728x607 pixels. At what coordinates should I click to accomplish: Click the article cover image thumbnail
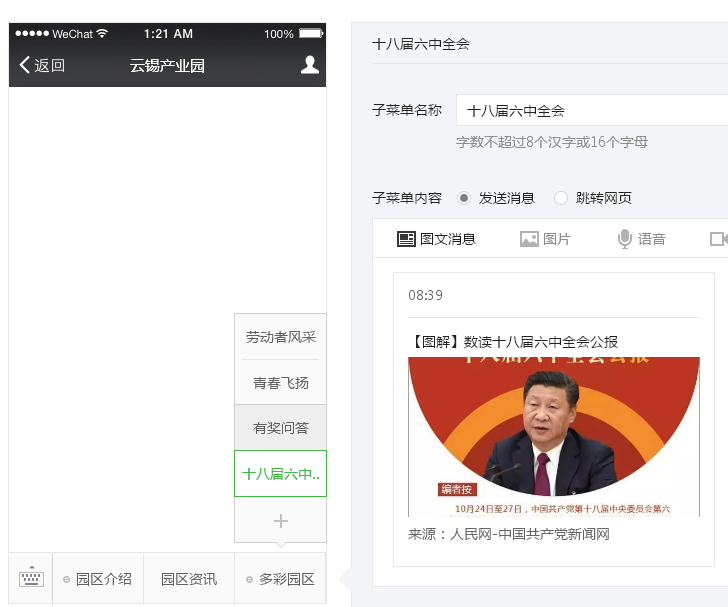pos(553,437)
